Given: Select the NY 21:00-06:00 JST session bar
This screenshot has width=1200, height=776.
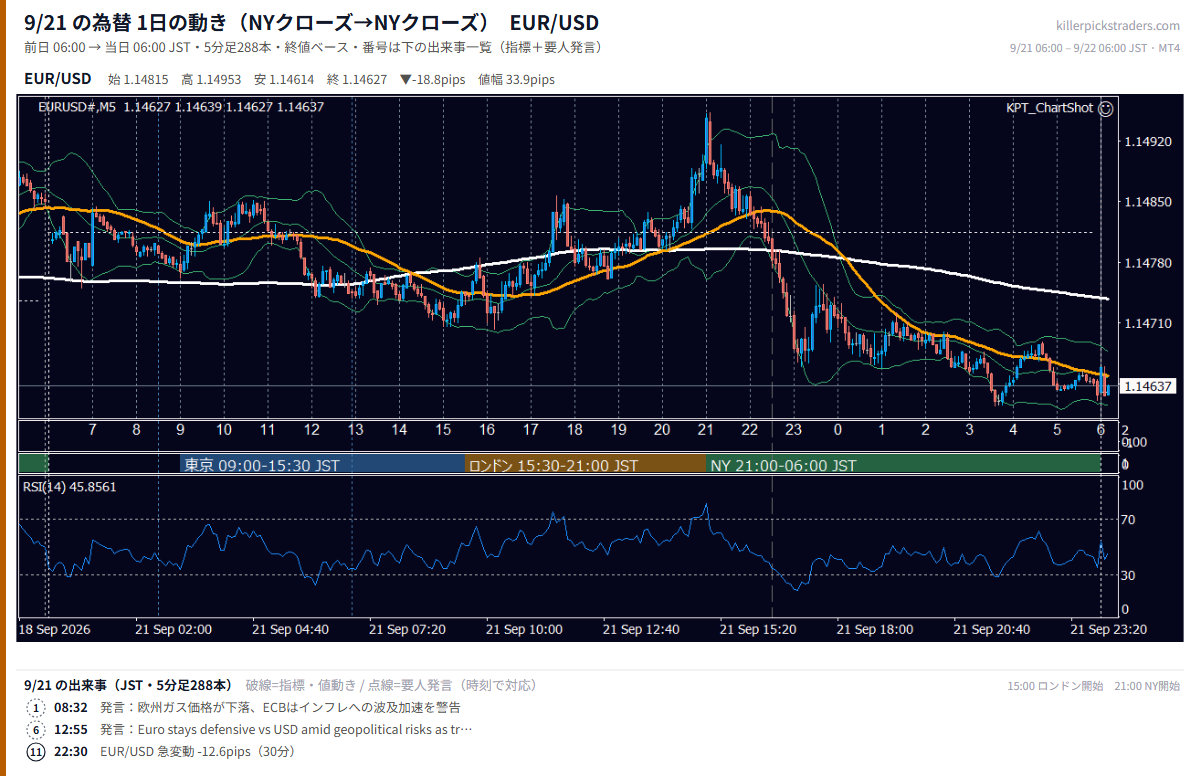Looking at the screenshot, I should coord(903,465).
